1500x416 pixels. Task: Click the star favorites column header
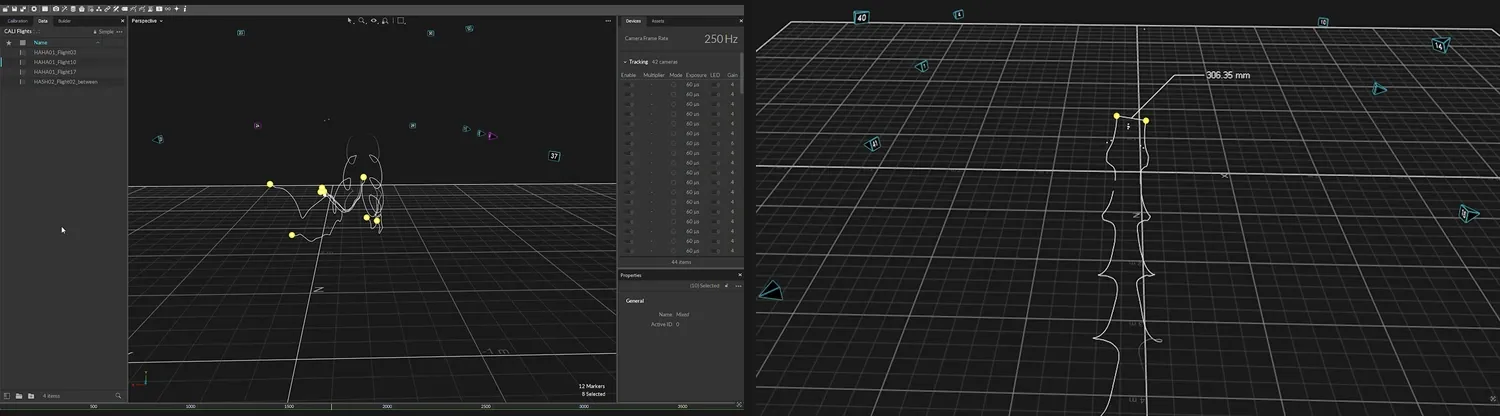click(x=9, y=43)
